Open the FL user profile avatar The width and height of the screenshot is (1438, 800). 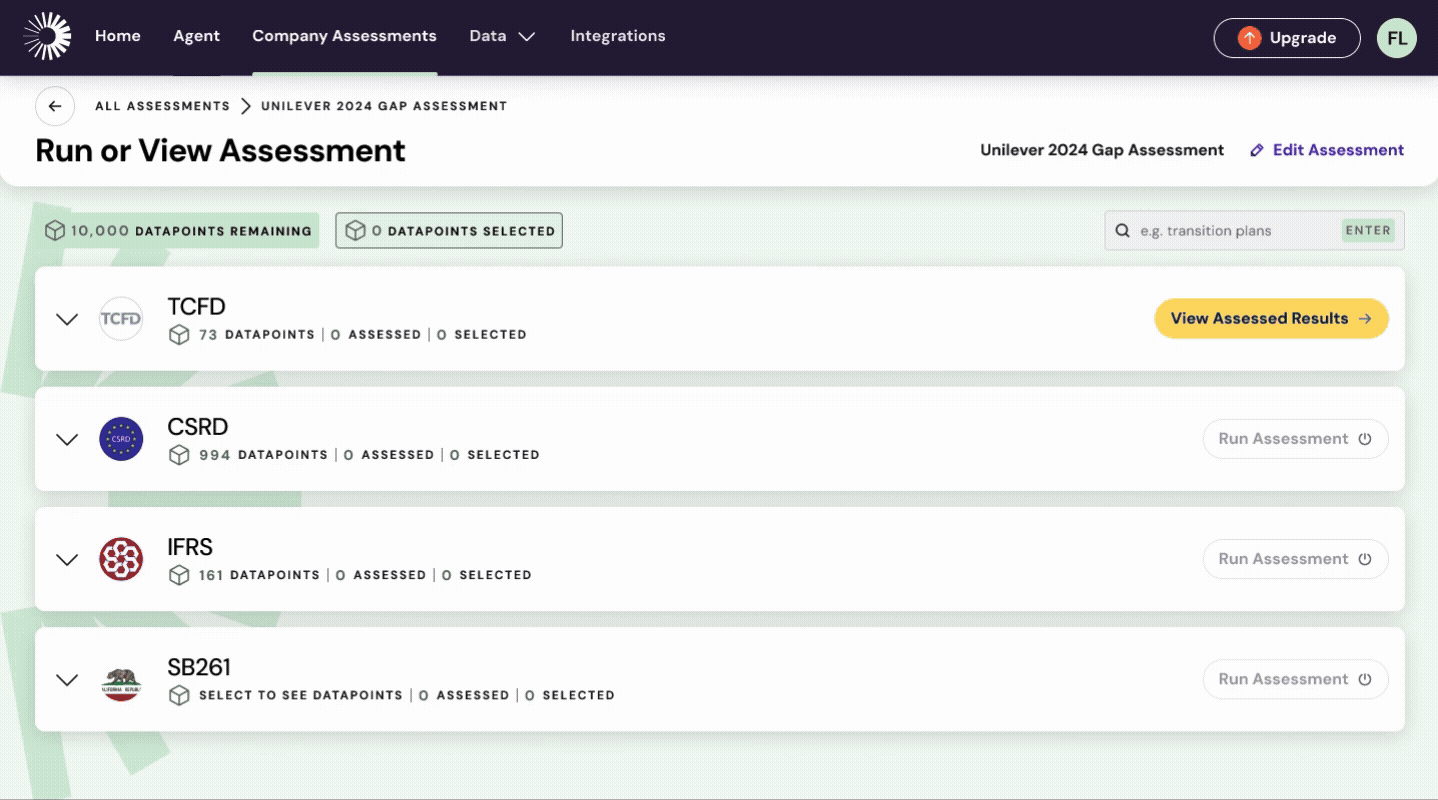(x=1396, y=38)
